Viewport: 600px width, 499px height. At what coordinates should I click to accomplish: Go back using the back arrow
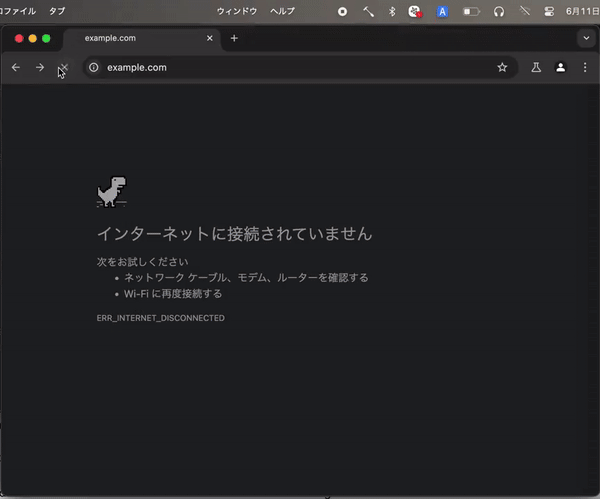[x=16, y=68]
